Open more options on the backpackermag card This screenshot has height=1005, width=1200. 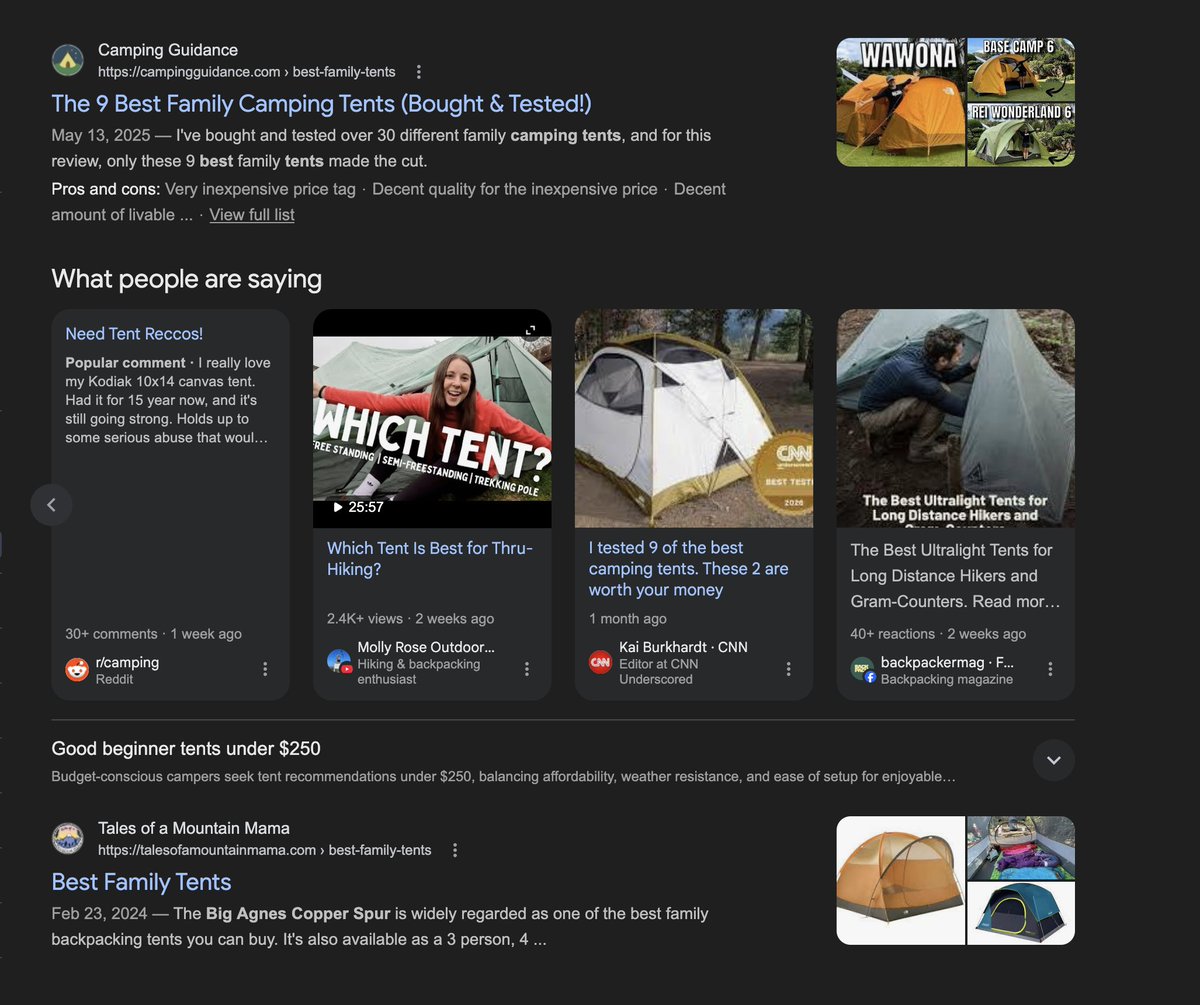click(x=1050, y=669)
